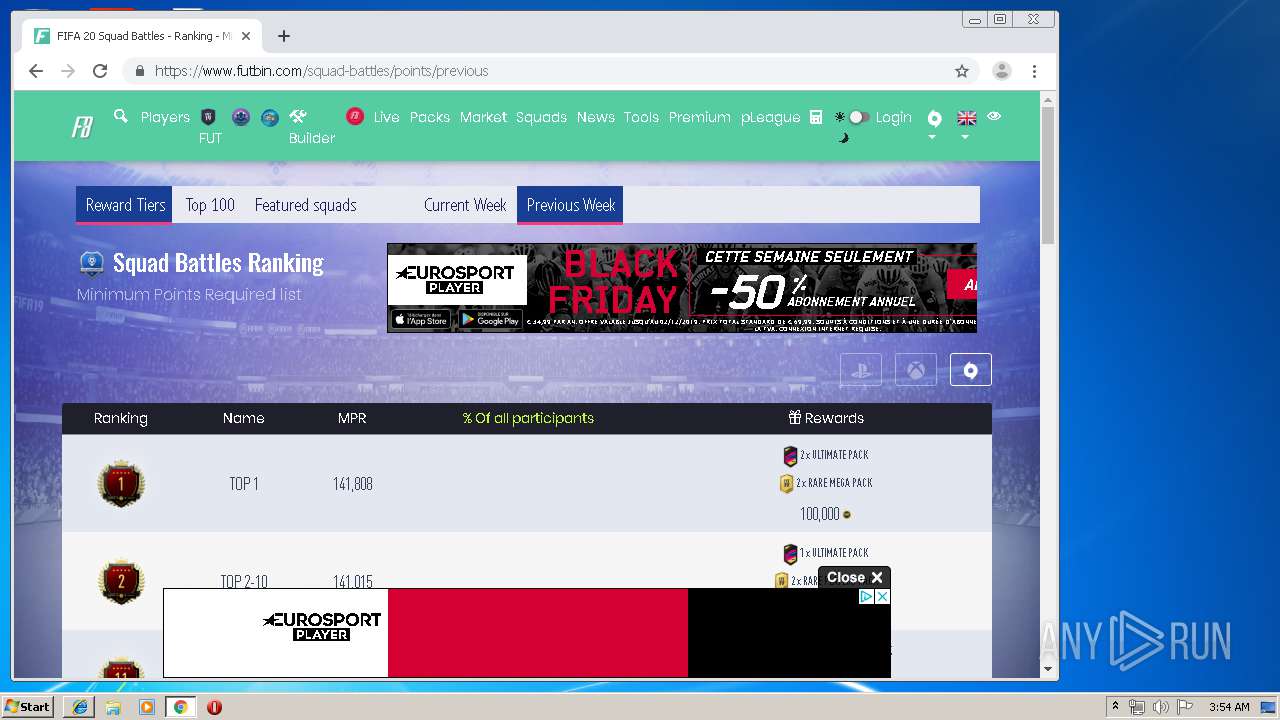This screenshot has height=720, width=1280.
Task: Open the Tools menu
Action: pyautogui.click(x=641, y=117)
